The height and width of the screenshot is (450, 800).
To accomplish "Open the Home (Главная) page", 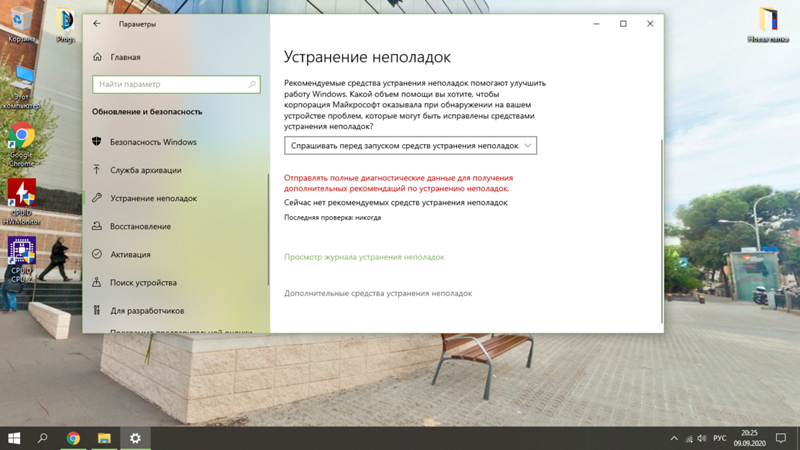I will pos(125,57).
